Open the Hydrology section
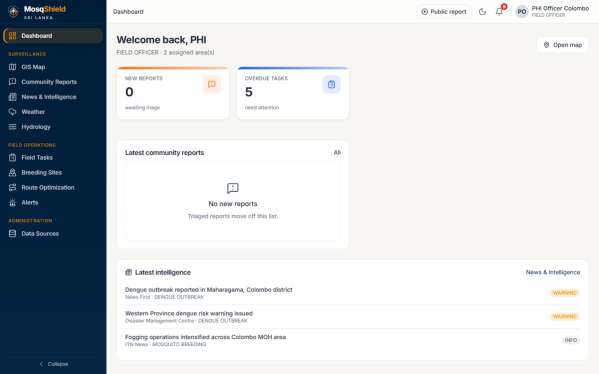This screenshot has height=374, width=599. pyautogui.click(x=53, y=127)
